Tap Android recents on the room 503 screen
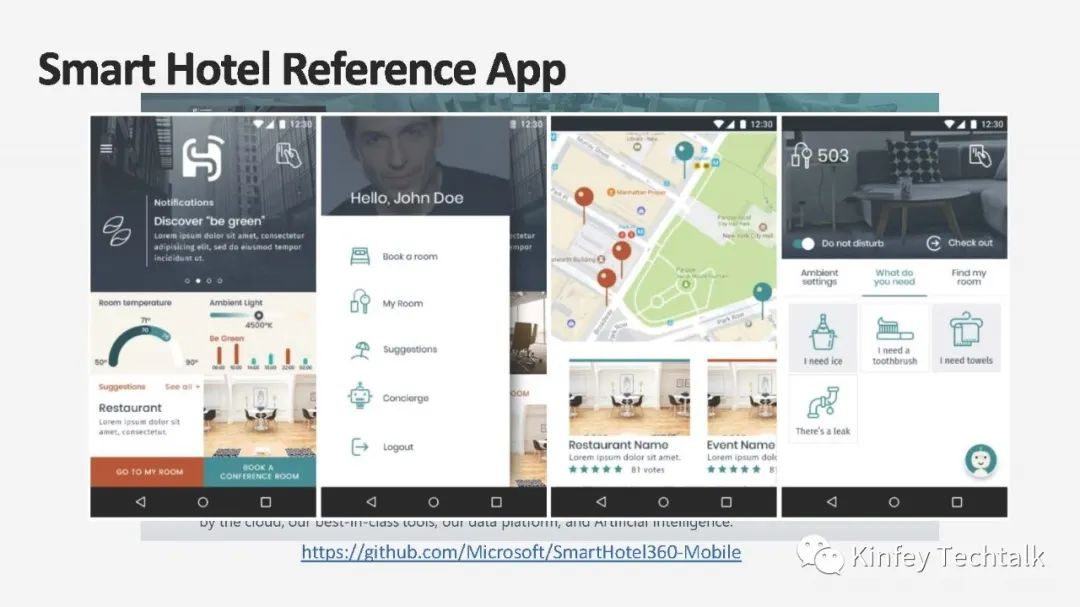 click(x=957, y=502)
